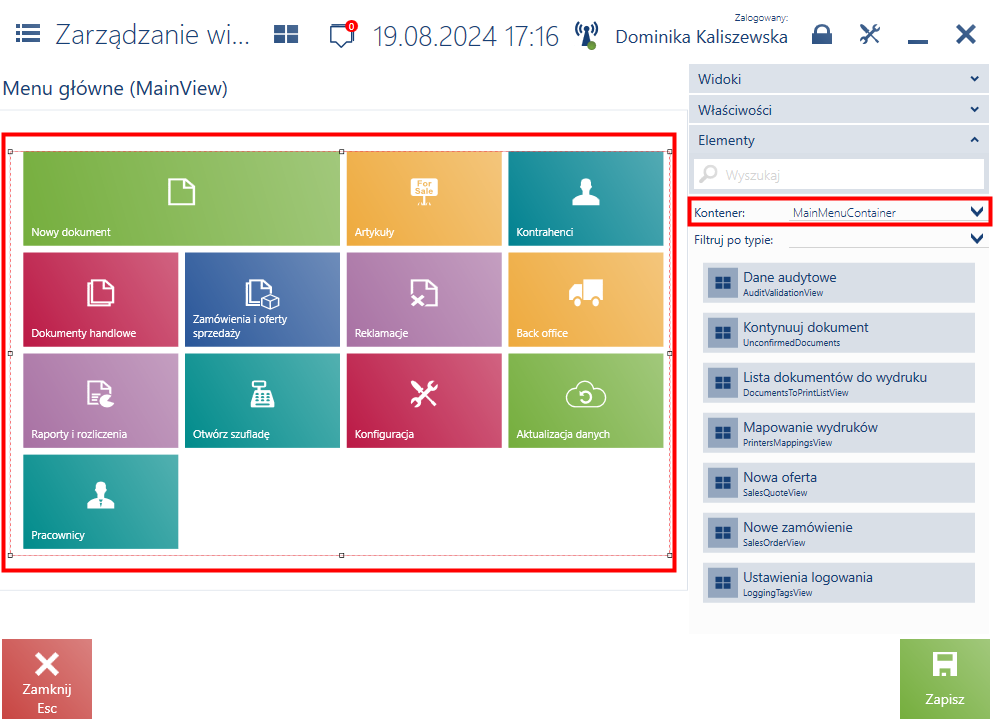Click the PrintersMappingsView label
999x728 pixels.
coord(787,443)
